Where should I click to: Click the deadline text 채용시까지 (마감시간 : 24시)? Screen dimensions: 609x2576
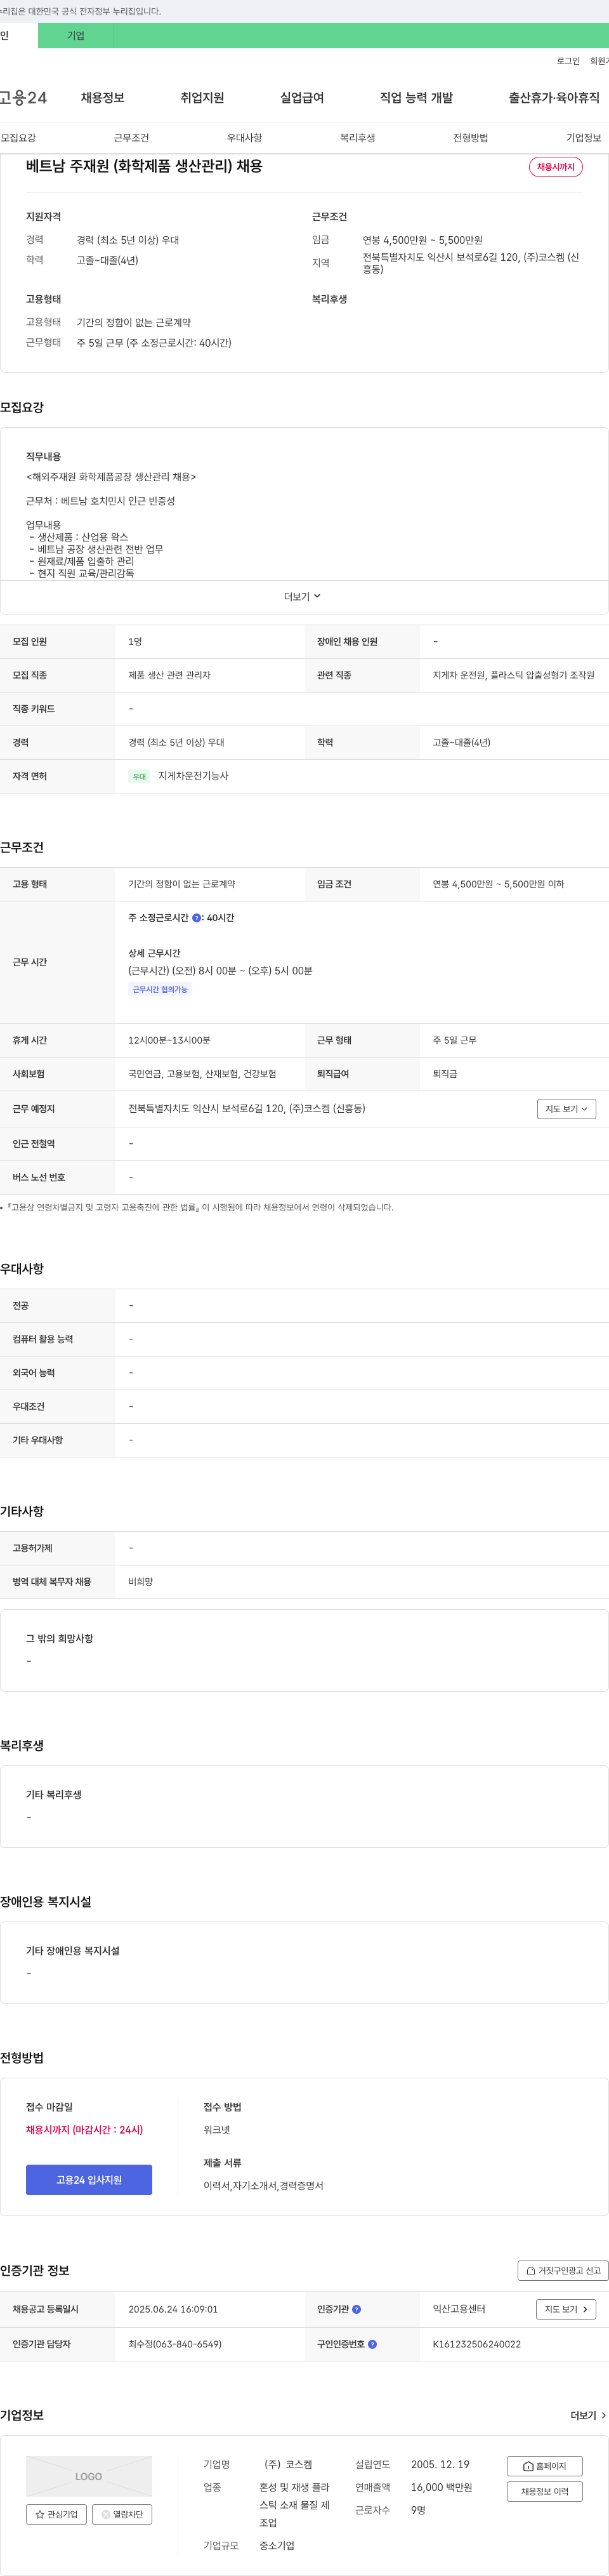(84, 2130)
